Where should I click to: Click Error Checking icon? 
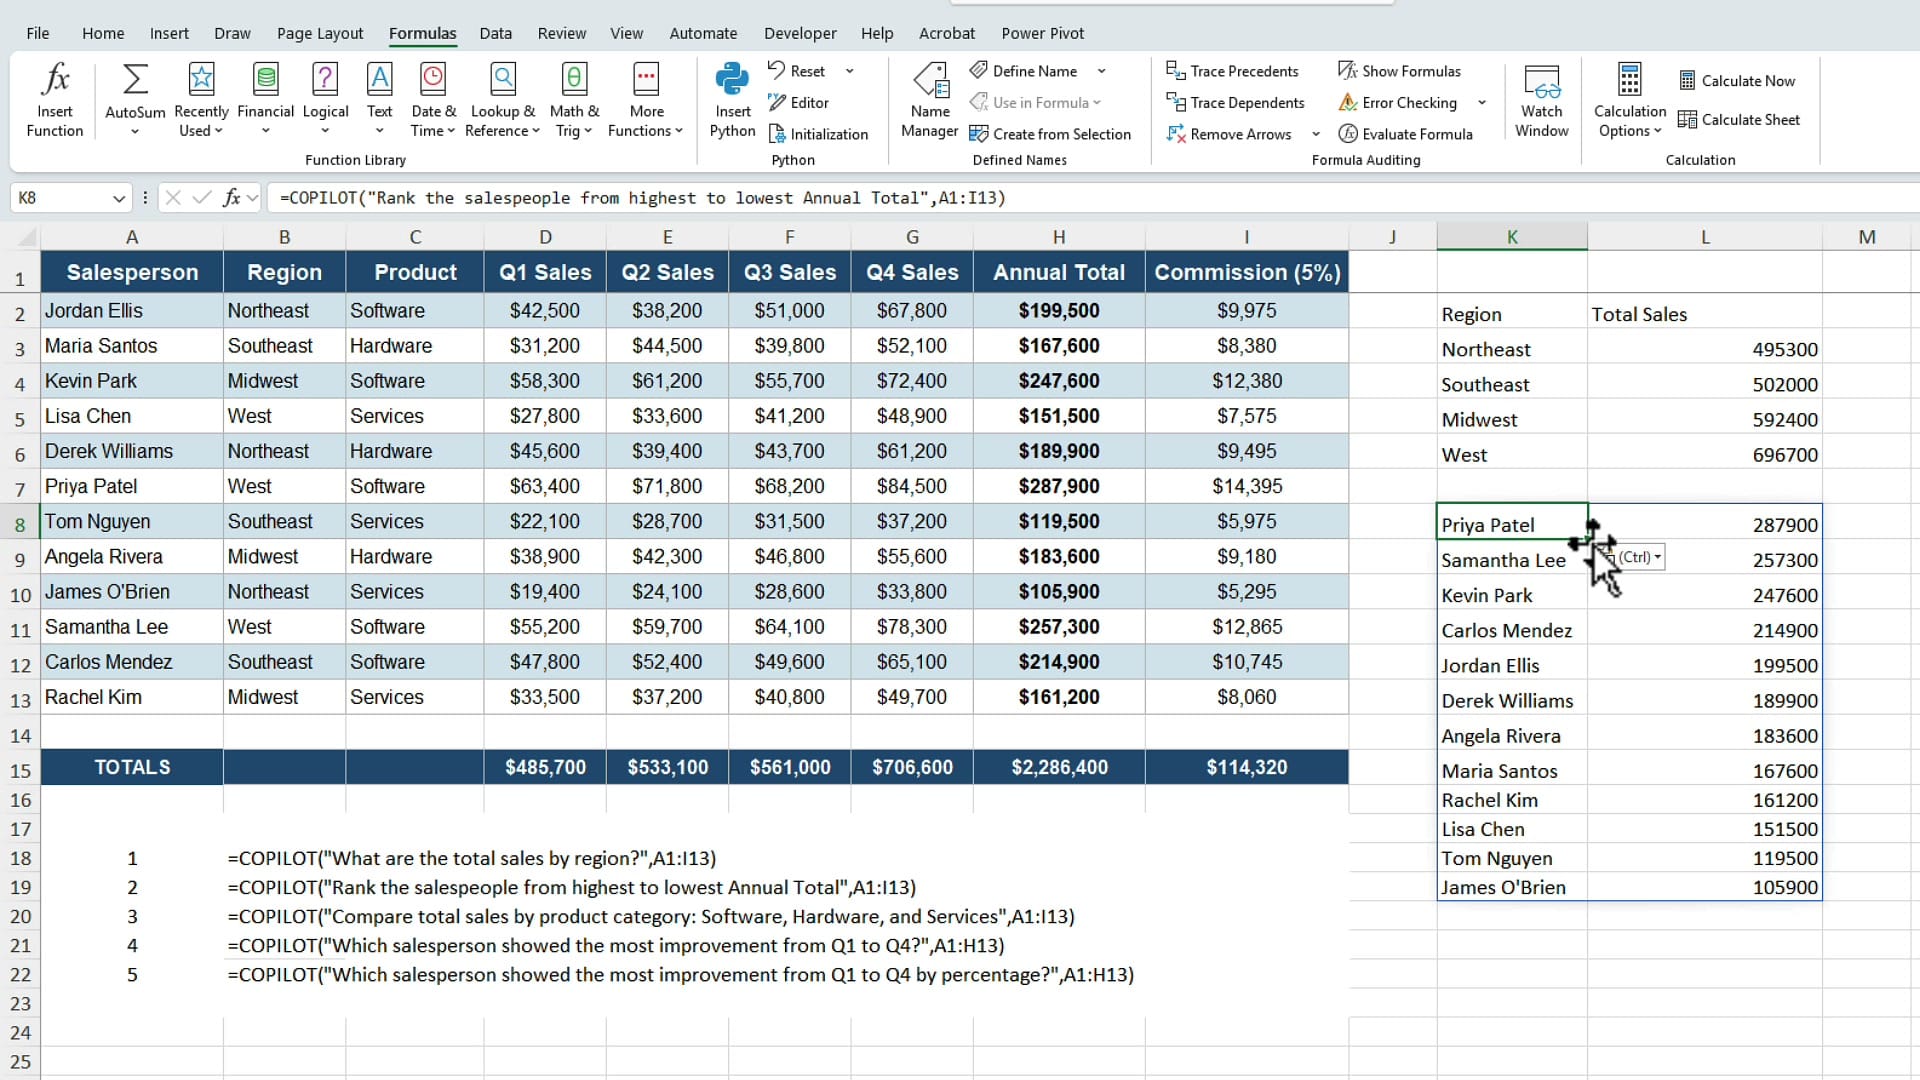point(1348,102)
